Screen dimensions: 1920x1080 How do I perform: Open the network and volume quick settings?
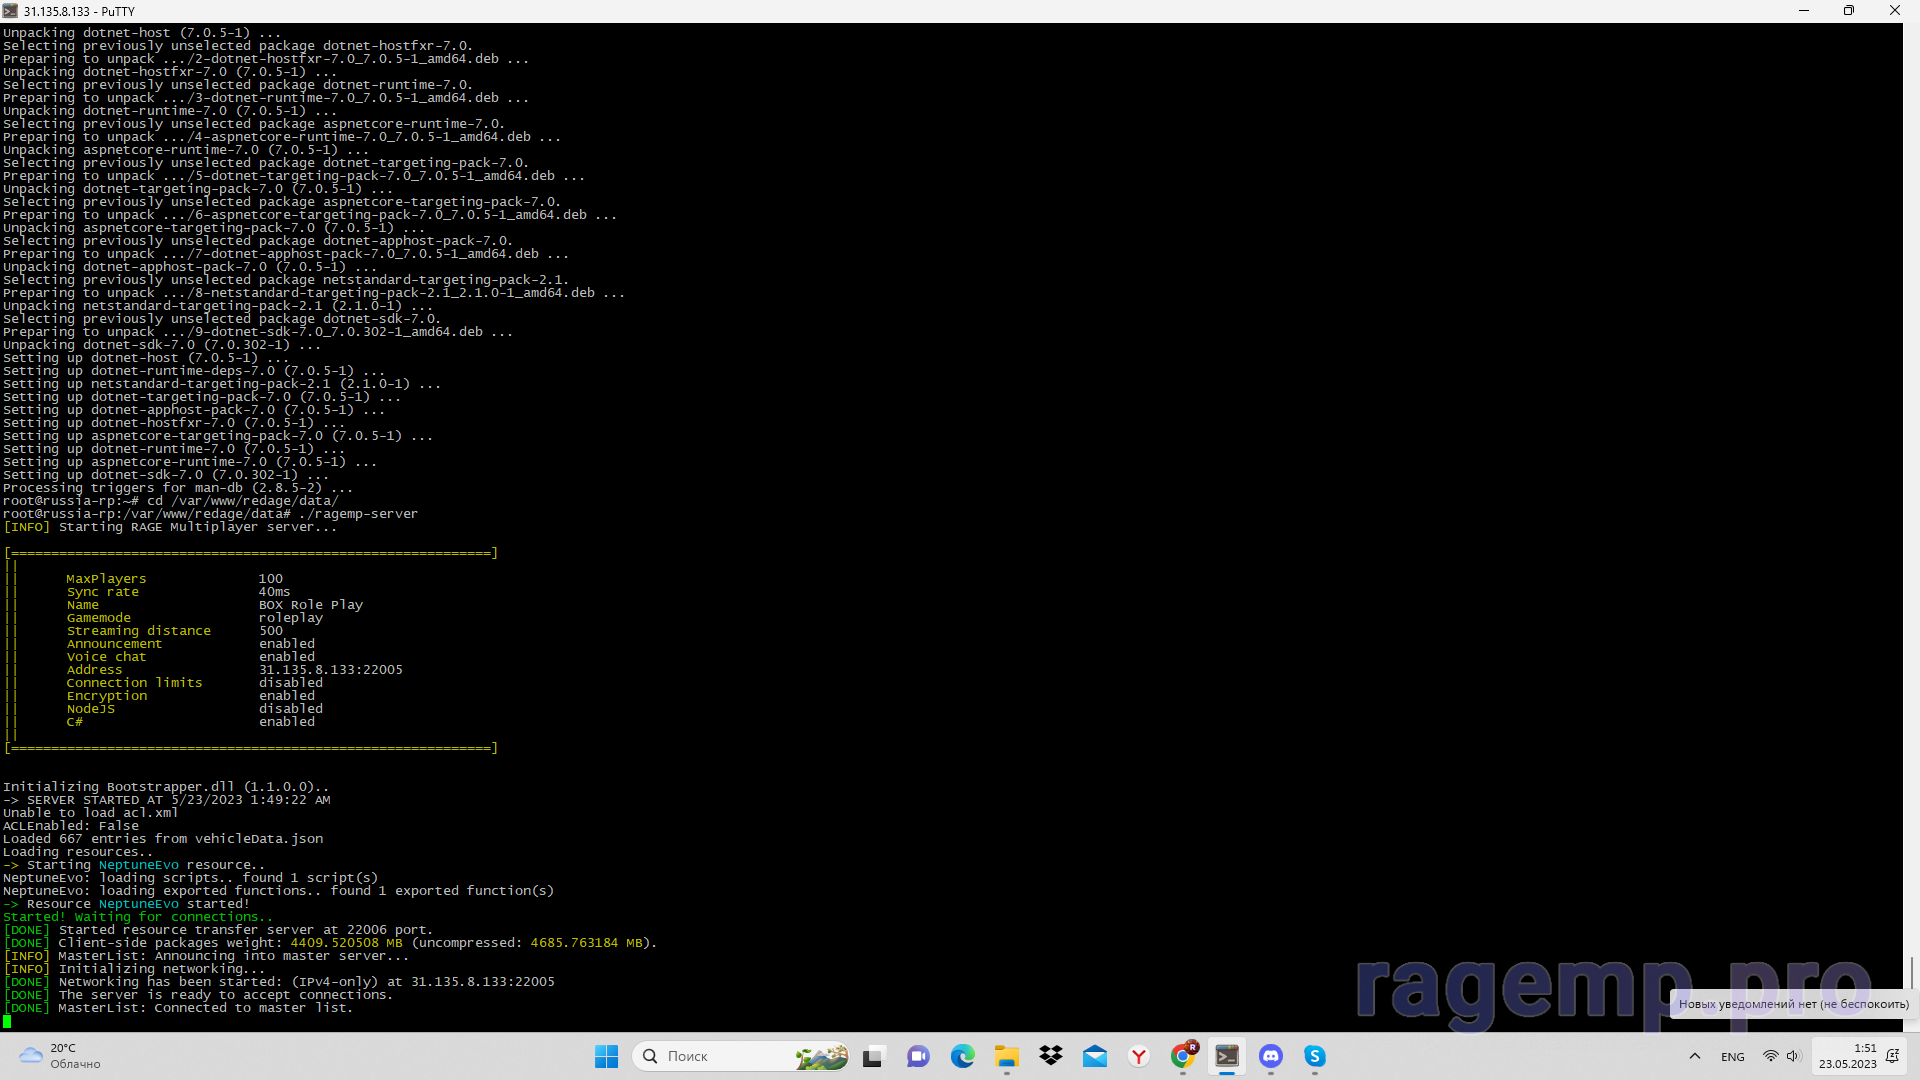point(1781,1057)
